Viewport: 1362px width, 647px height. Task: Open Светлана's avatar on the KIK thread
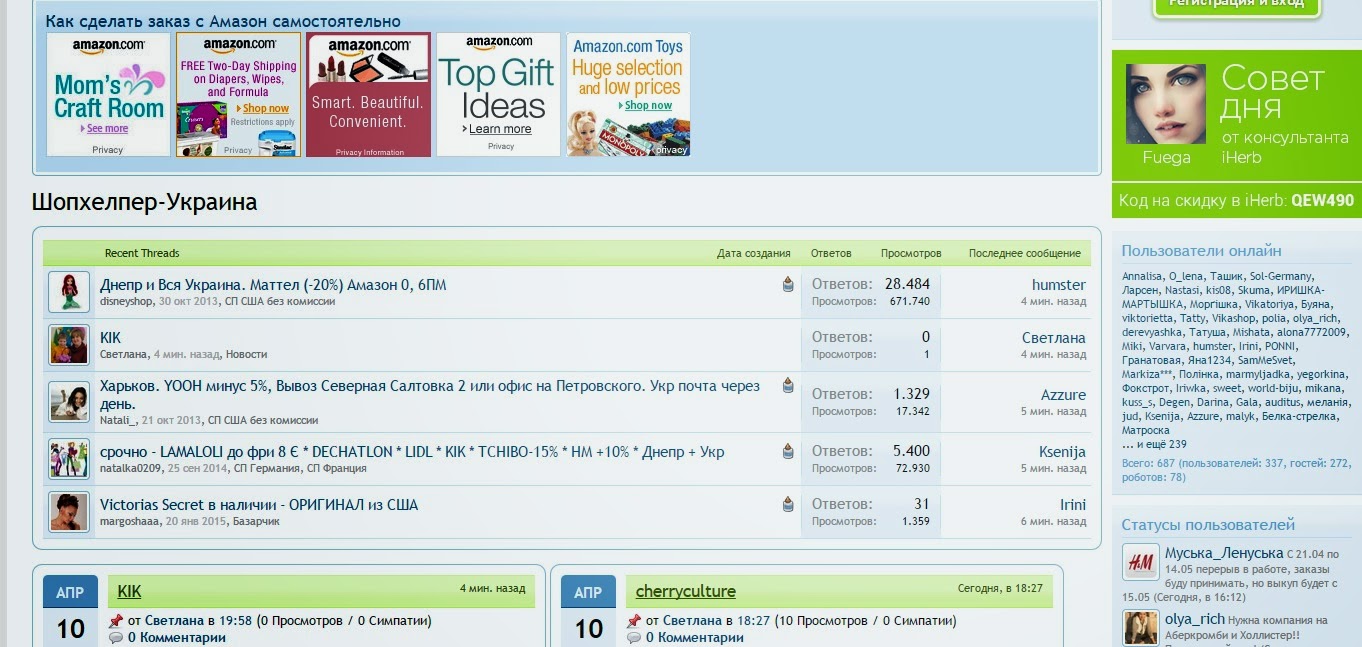pos(69,345)
